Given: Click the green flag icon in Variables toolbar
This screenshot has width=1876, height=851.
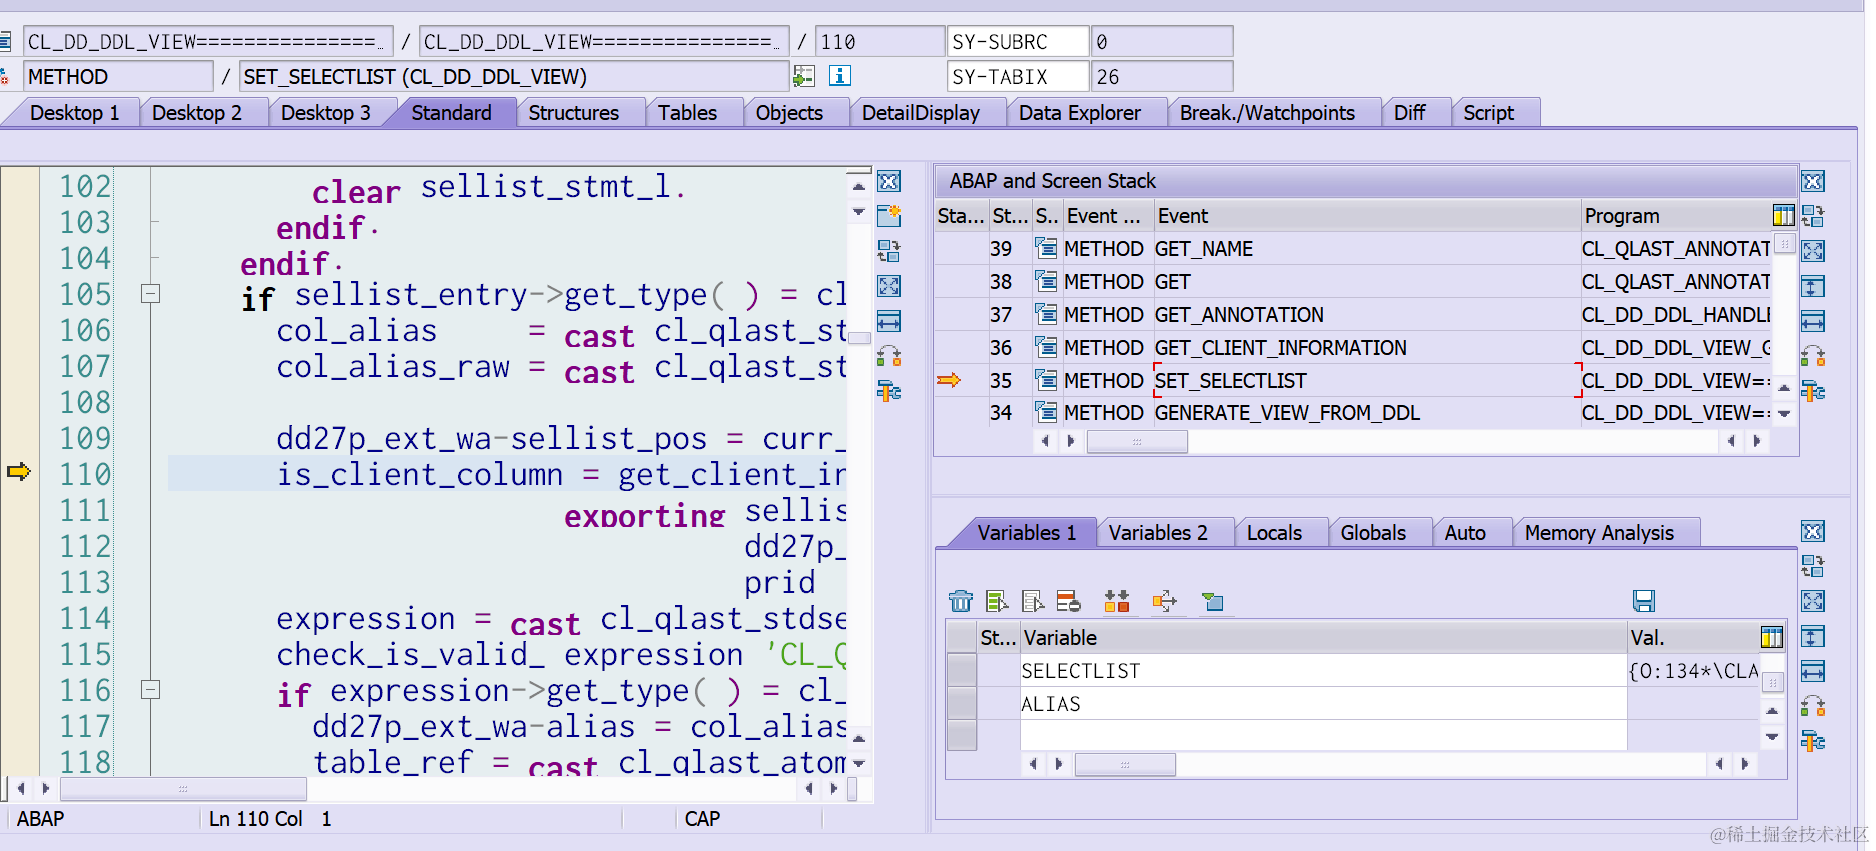Looking at the screenshot, I should tap(1213, 601).
